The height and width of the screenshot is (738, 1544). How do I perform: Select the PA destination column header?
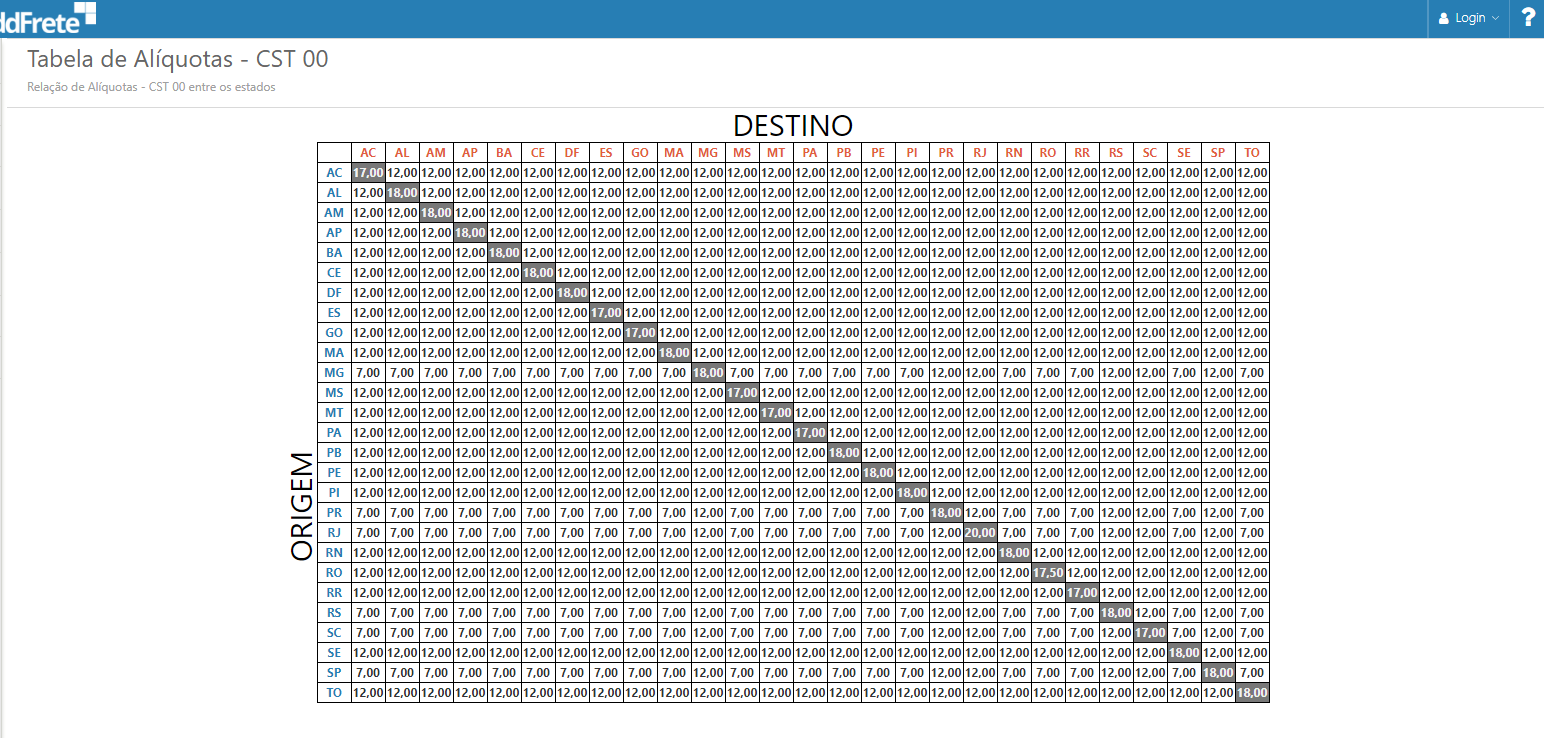(x=810, y=152)
